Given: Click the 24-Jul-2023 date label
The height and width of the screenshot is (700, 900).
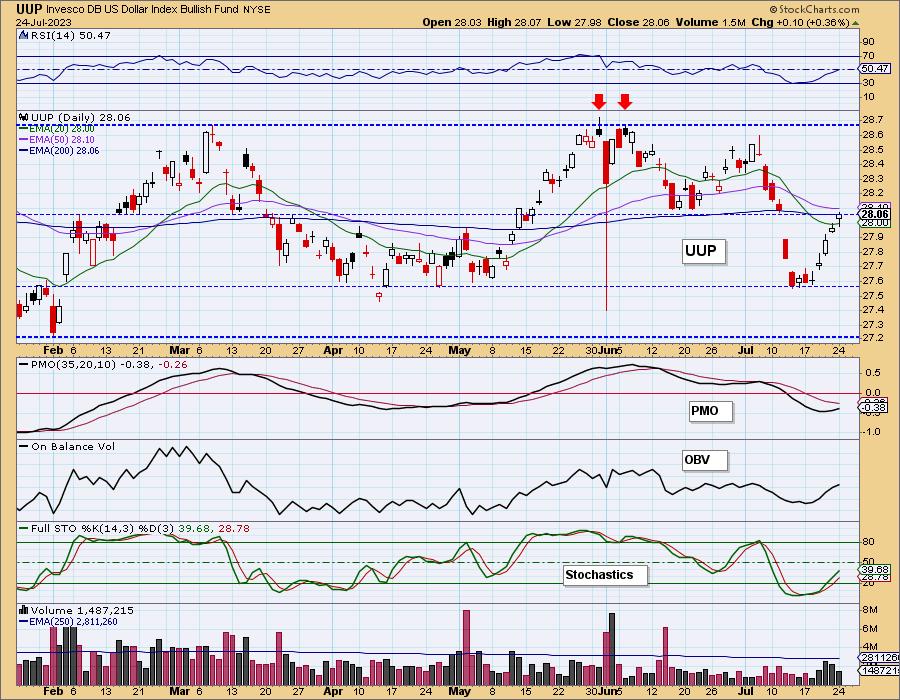Looking at the screenshot, I should click(44, 22).
